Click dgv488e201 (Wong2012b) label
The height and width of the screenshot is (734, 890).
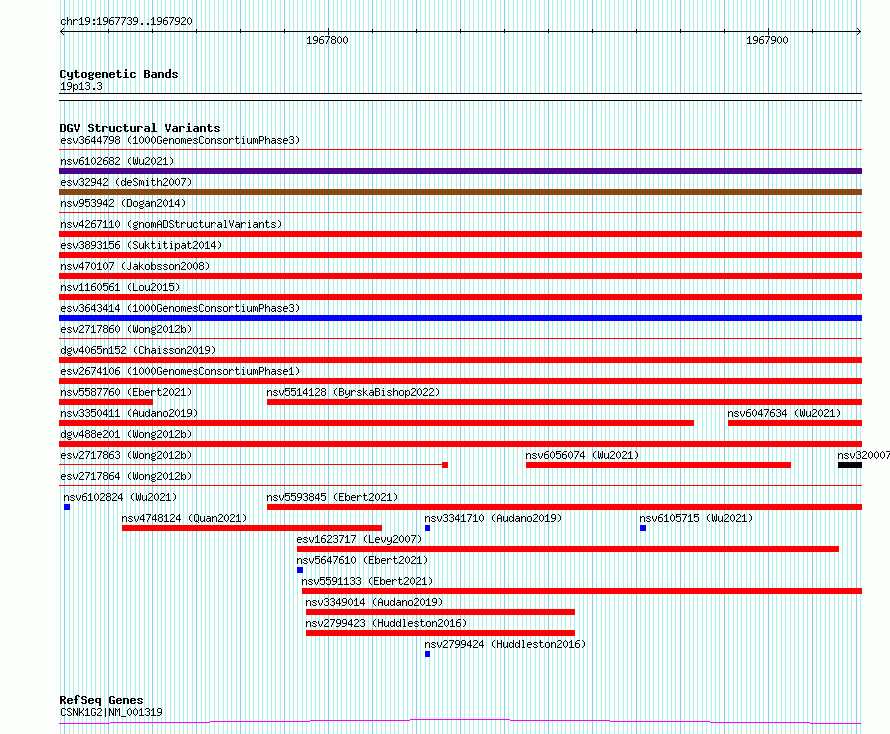click(x=126, y=434)
